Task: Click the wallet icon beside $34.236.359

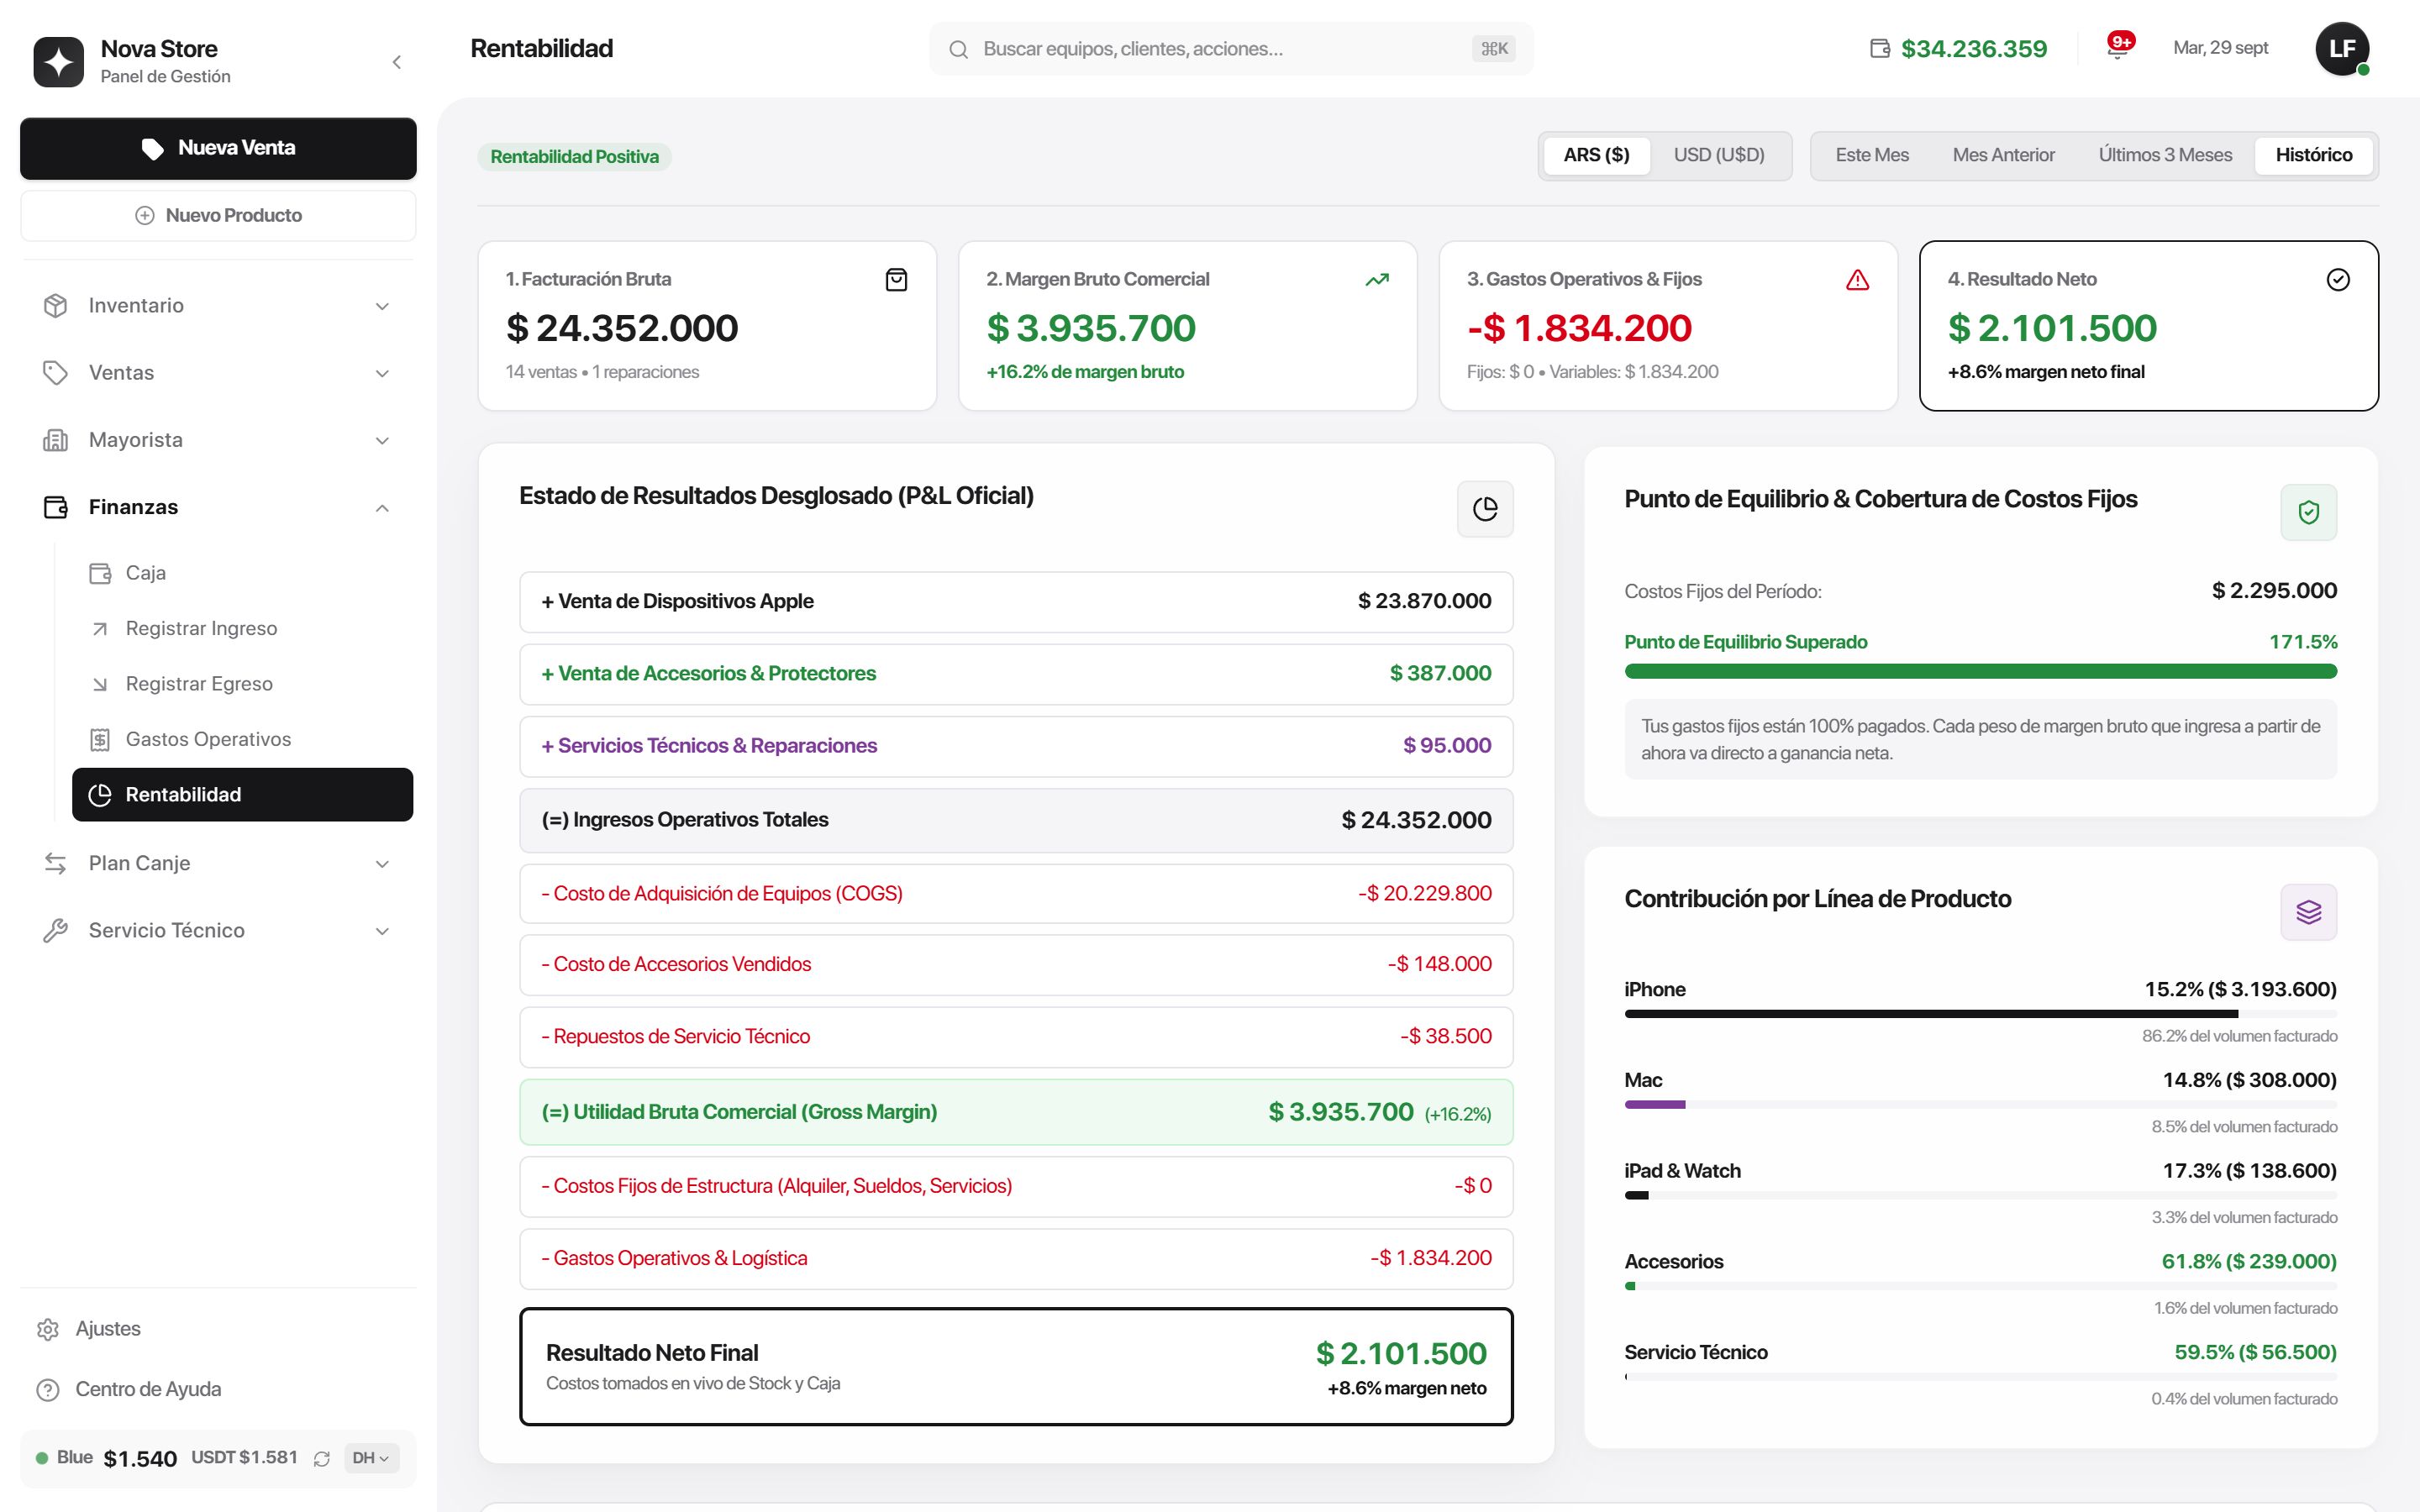Action: click(1880, 48)
